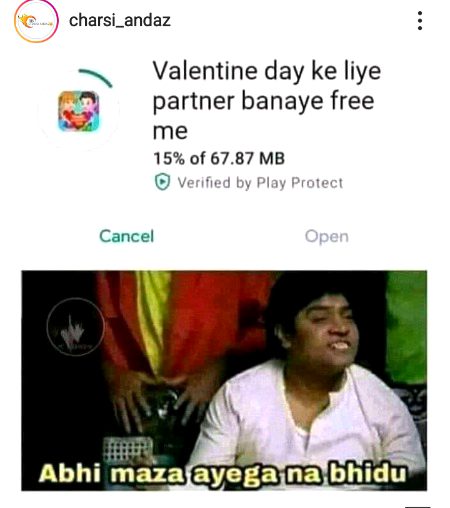Tap the Play Protect shield icon
This screenshot has width=450, height=508.
click(x=162, y=182)
